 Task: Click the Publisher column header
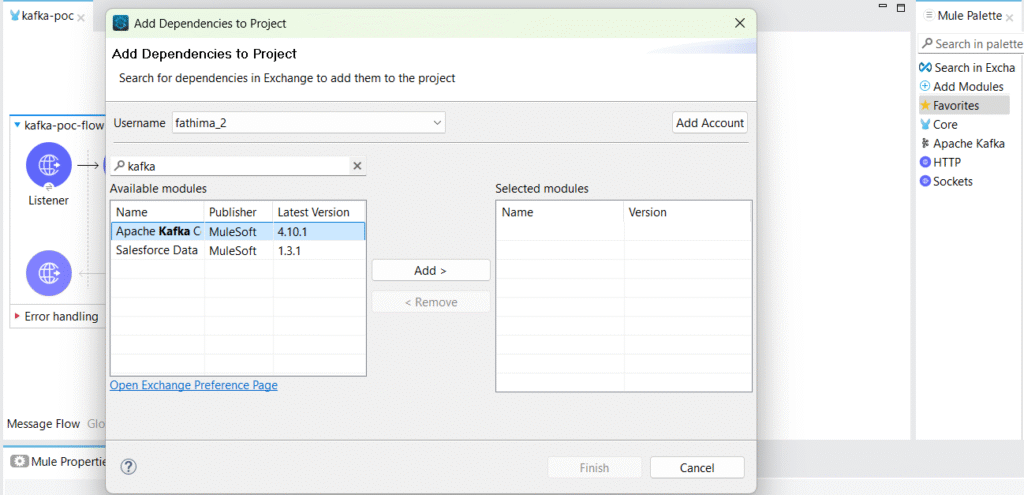[239, 212]
